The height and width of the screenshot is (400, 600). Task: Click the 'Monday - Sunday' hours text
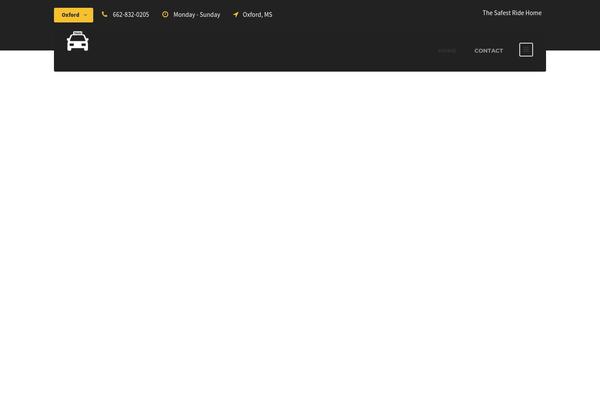(x=197, y=15)
